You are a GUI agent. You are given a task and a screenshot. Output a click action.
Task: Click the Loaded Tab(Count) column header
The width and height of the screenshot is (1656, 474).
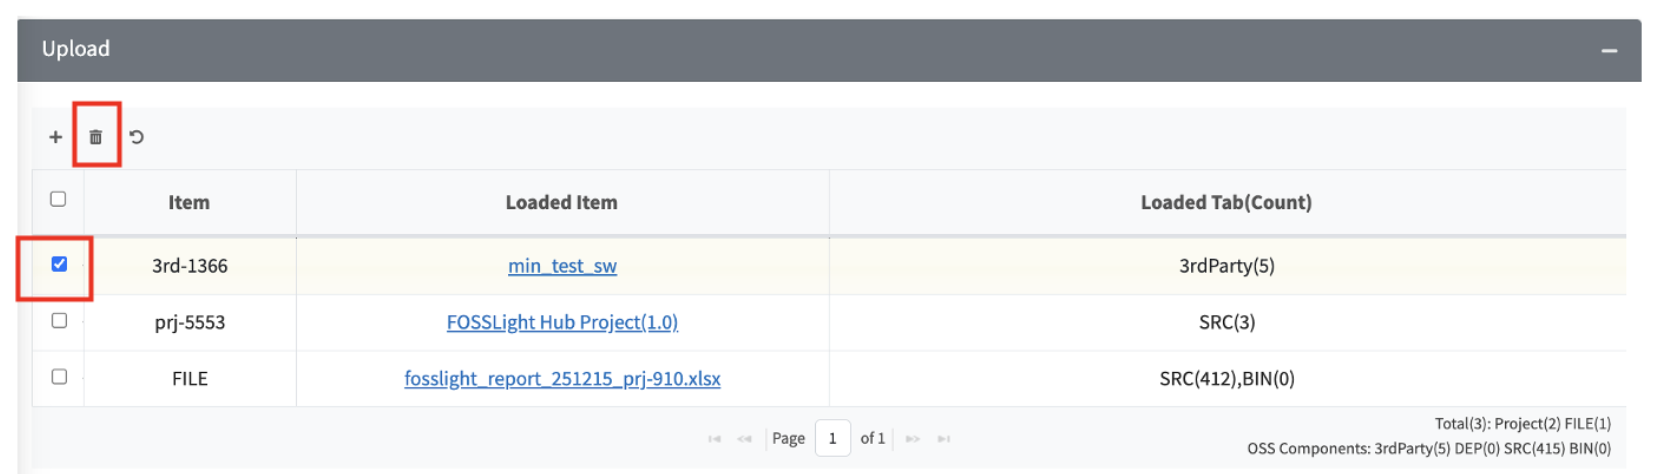pyautogui.click(x=1226, y=203)
